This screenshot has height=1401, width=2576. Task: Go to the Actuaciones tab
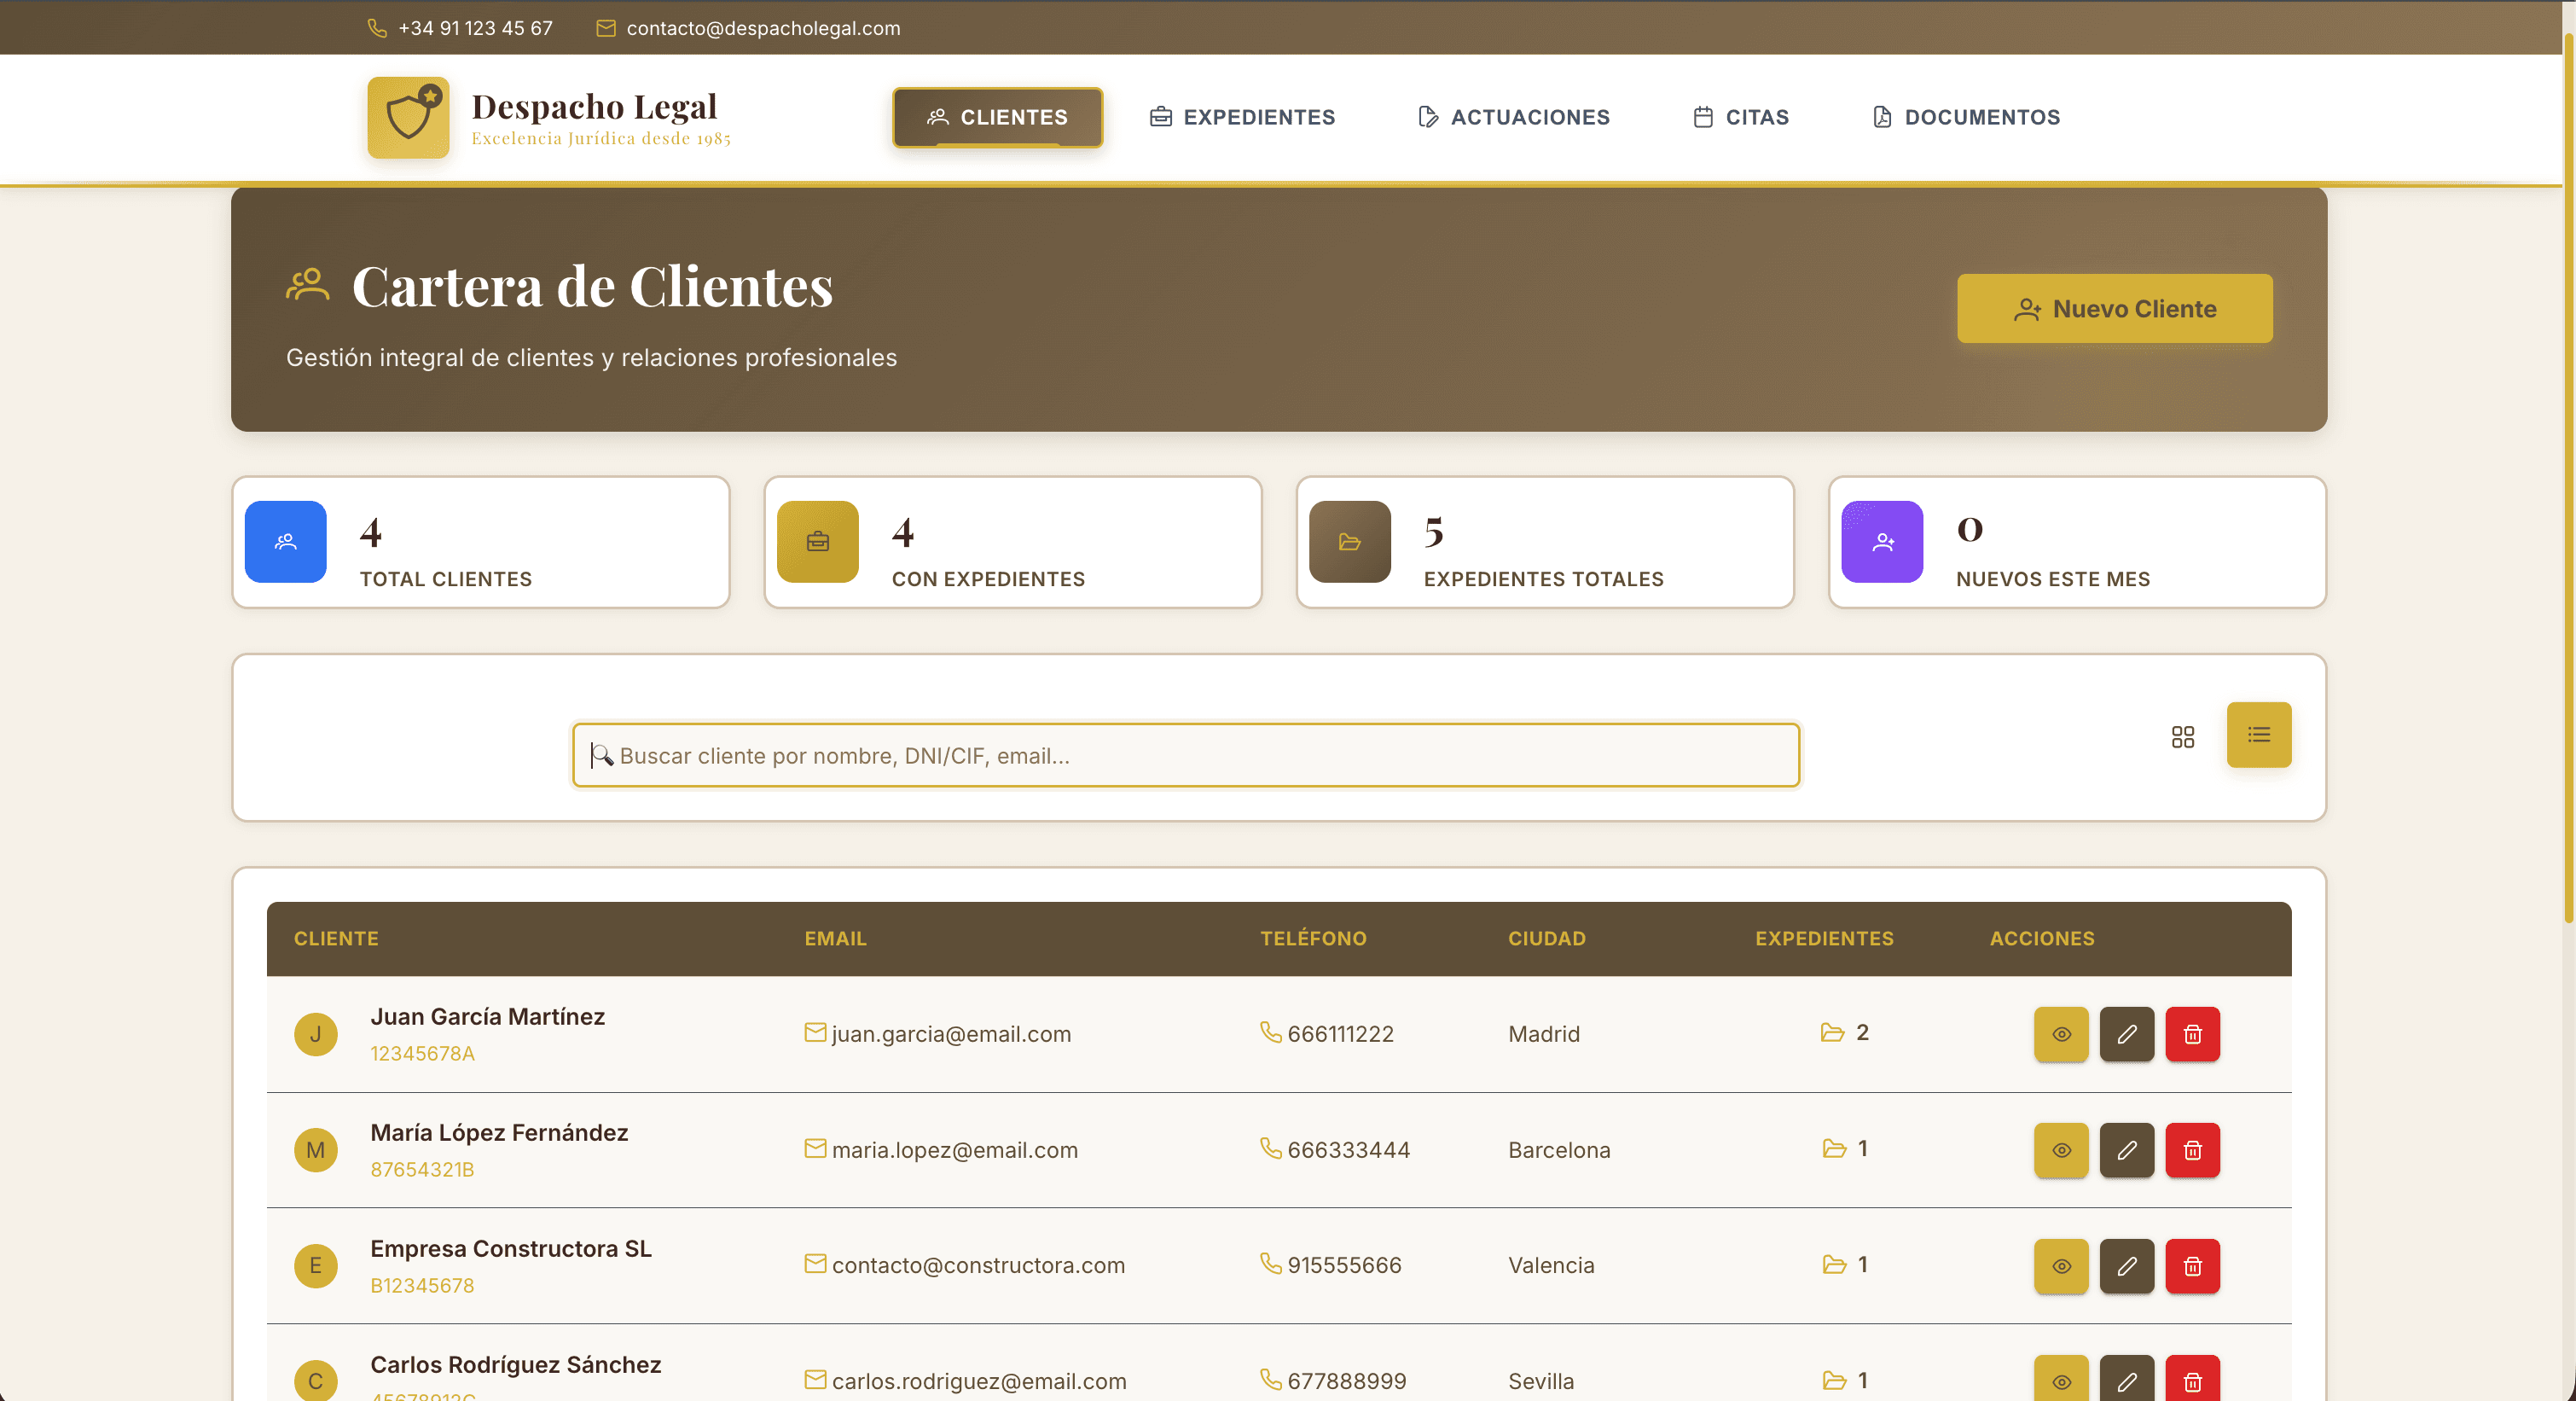pos(1514,117)
